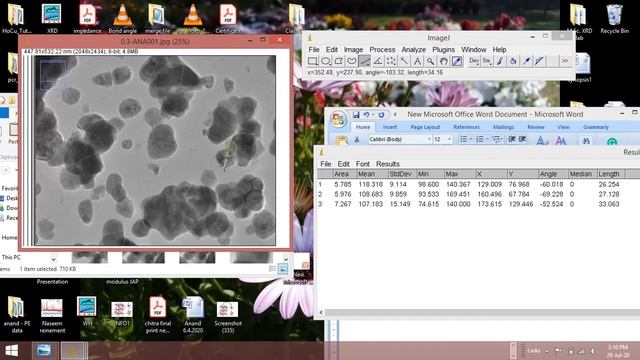Select the Hand scrolling tool in ImageJ
Screen dimensions: 640x360
tap(443, 61)
